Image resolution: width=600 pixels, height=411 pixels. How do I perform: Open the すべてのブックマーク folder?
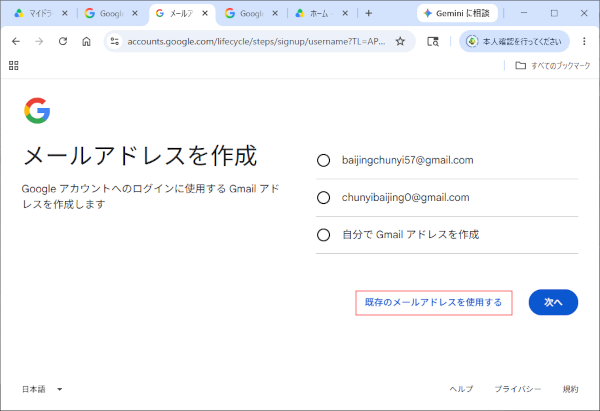click(x=553, y=66)
